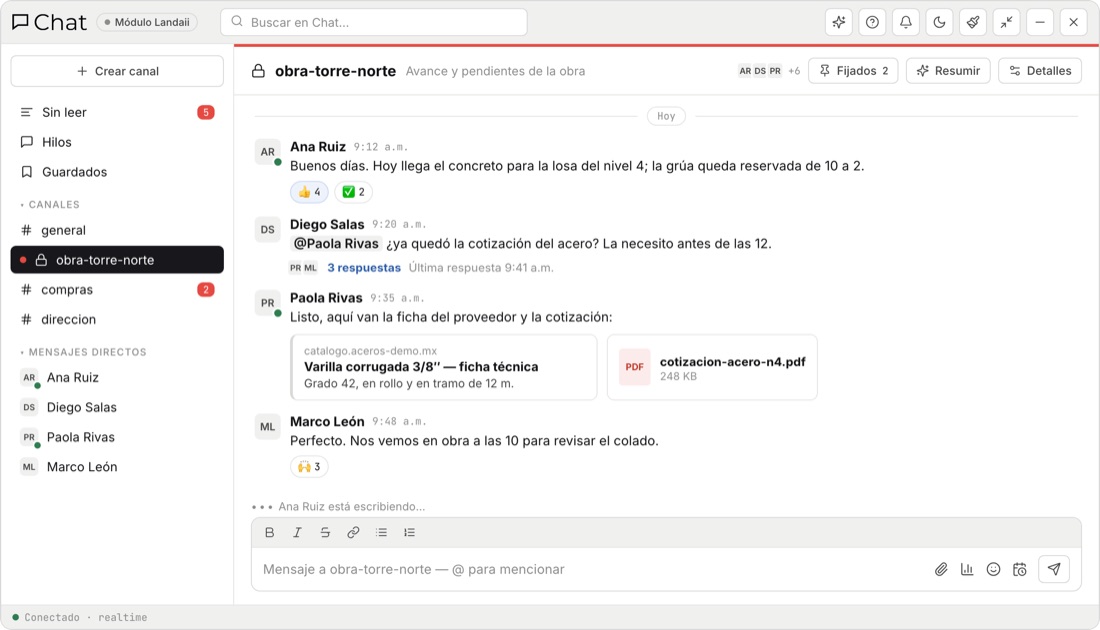Image resolution: width=1100 pixels, height=630 pixels.
Task: Click the Crear canal button
Action: (117, 71)
